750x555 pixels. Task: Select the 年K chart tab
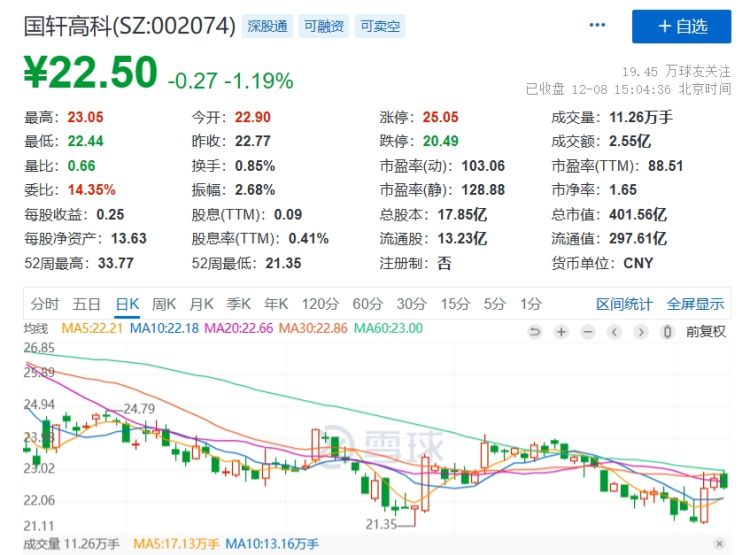click(276, 304)
